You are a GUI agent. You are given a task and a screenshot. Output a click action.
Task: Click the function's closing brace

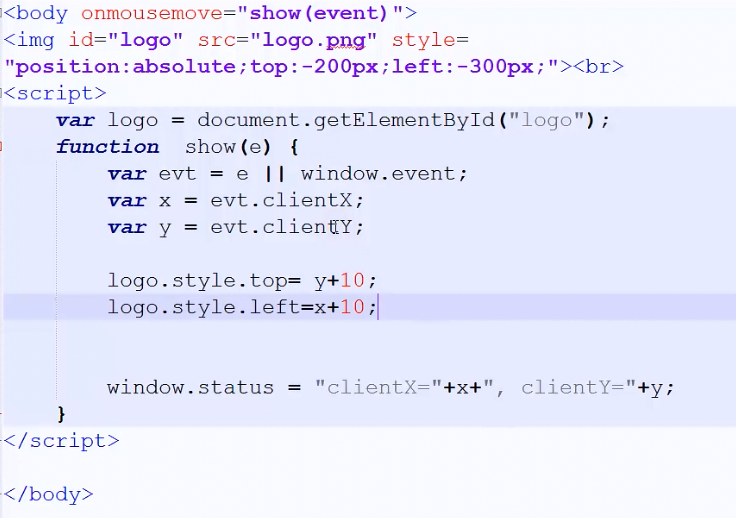(61, 414)
